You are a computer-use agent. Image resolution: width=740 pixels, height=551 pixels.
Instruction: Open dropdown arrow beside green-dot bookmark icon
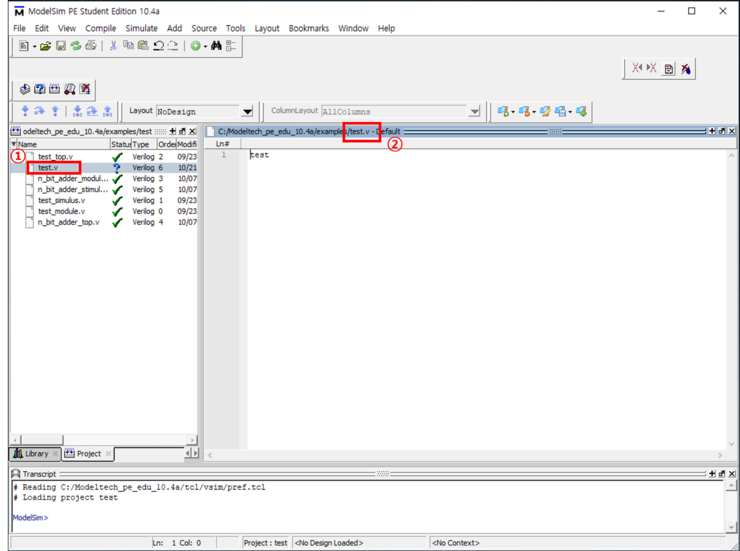513,112
